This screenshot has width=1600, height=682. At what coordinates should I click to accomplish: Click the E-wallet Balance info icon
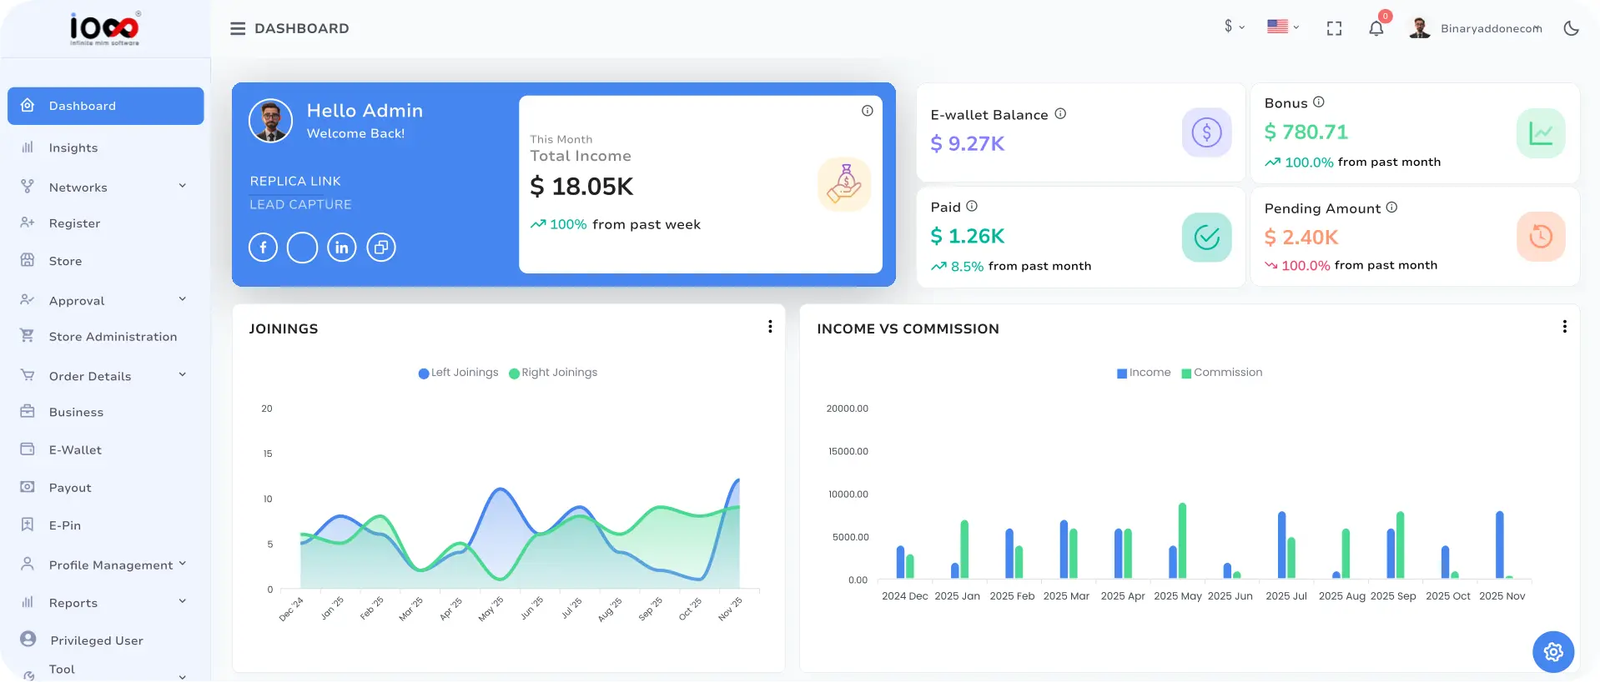pos(1060,114)
